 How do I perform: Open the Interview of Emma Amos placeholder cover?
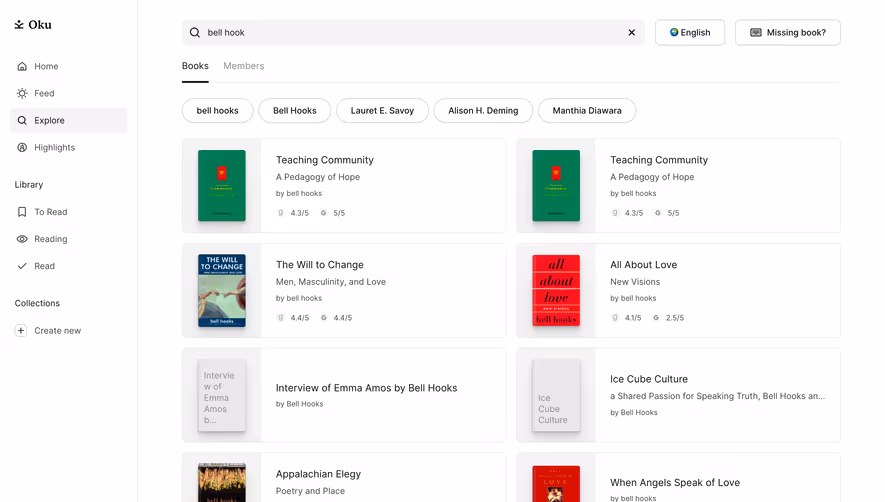point(222,395)
